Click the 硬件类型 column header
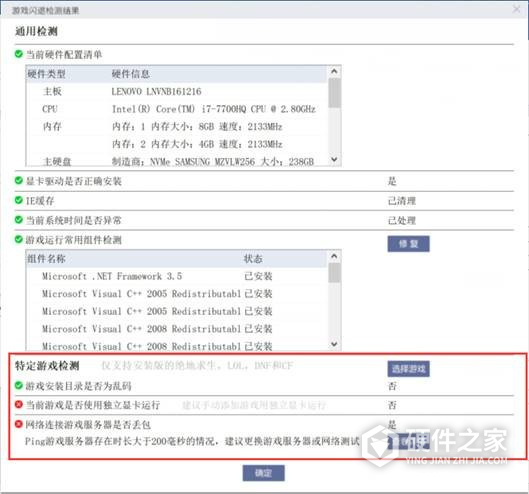The width and height of the screenshot is (529, 494). pyautogui.click(x=47, y=74)
